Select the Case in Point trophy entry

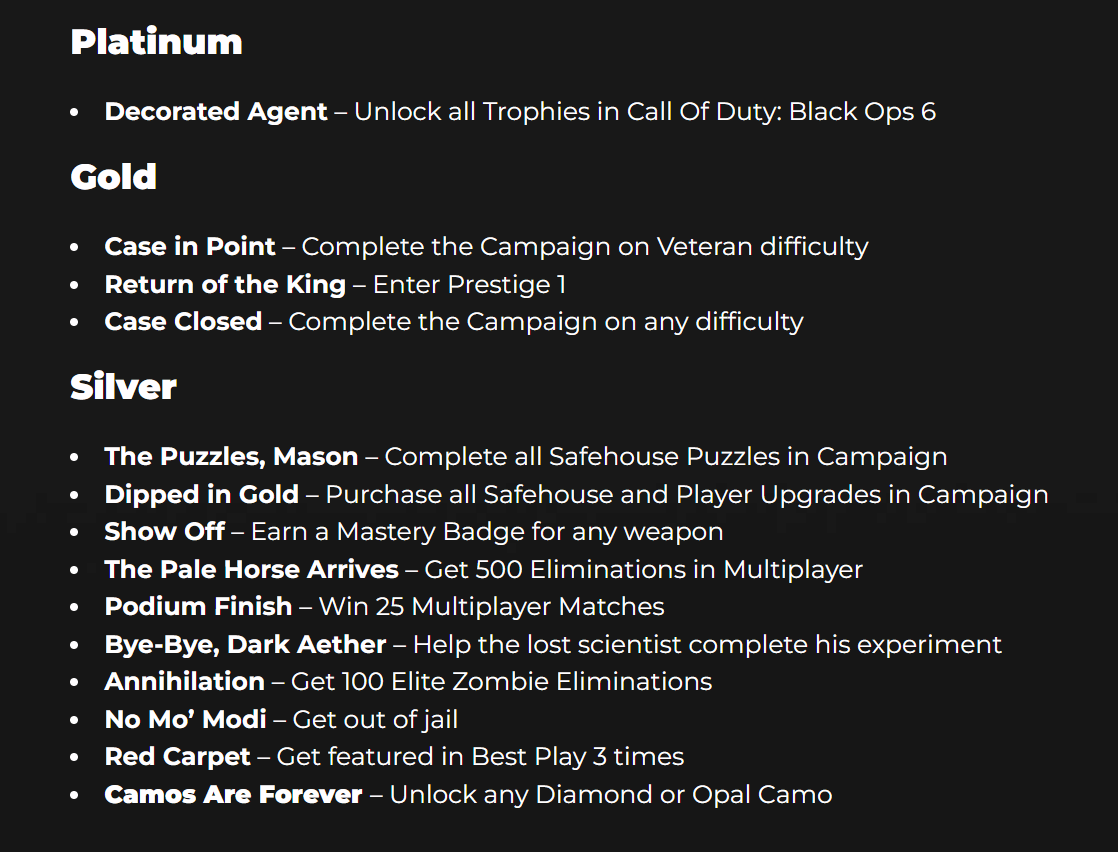190,246
